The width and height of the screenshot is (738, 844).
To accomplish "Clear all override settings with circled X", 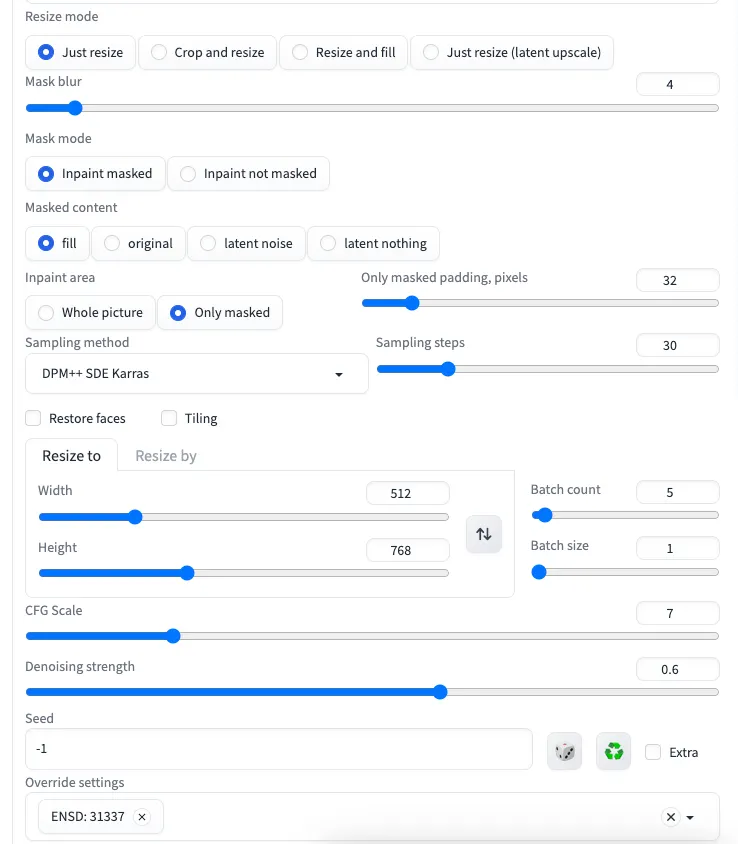I will (x=671, y=817).
